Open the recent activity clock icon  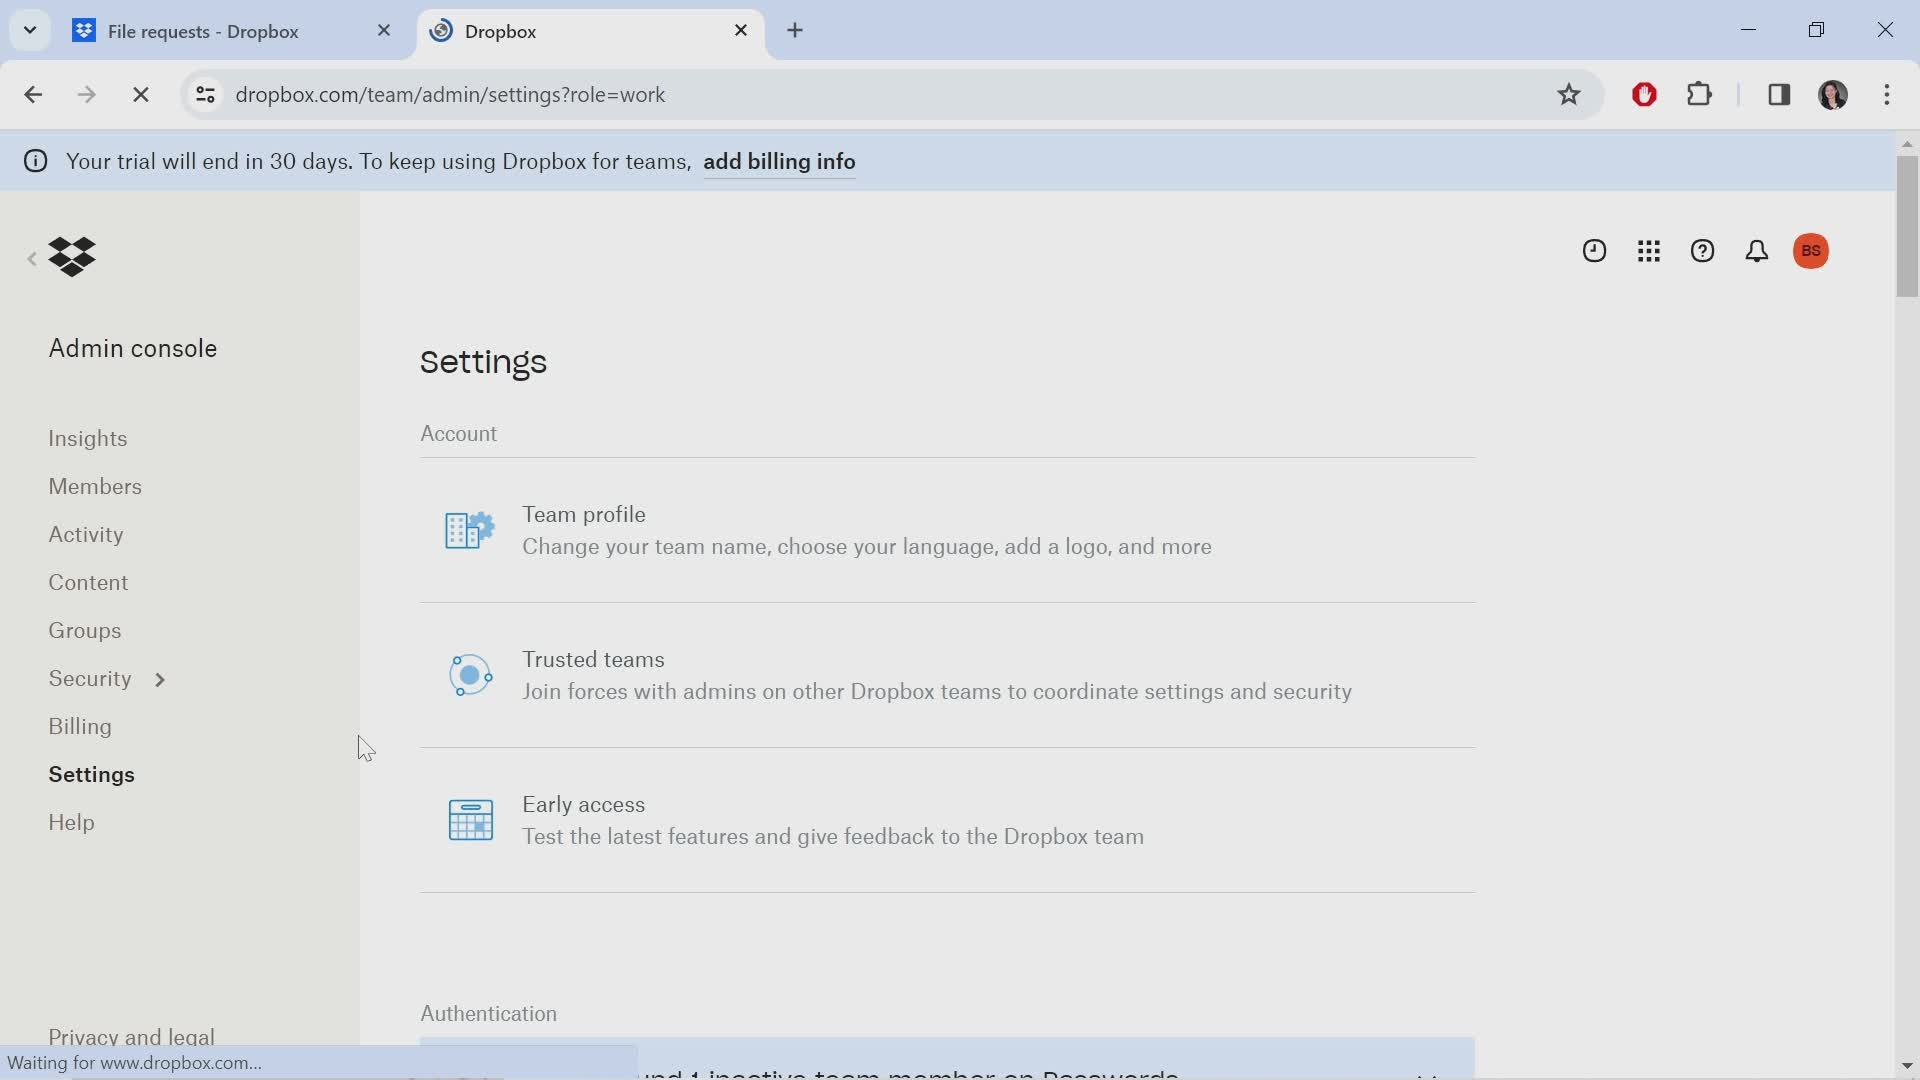(1594, 251)
